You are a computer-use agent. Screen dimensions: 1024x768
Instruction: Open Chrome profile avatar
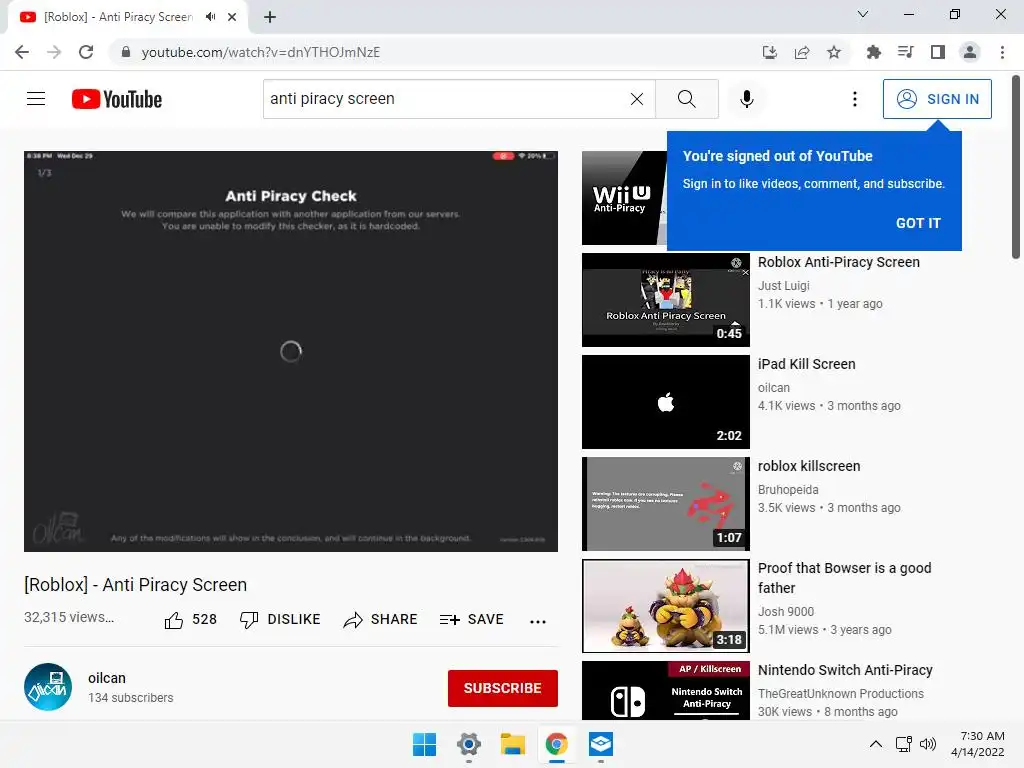click(x=970, y=52)
